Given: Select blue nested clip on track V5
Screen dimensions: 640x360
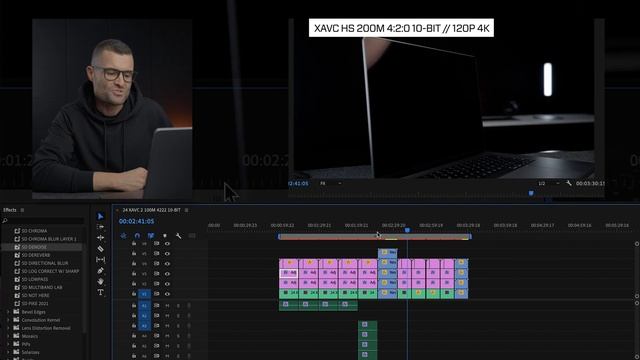Looking at the screenshot, I should point(387,253).
